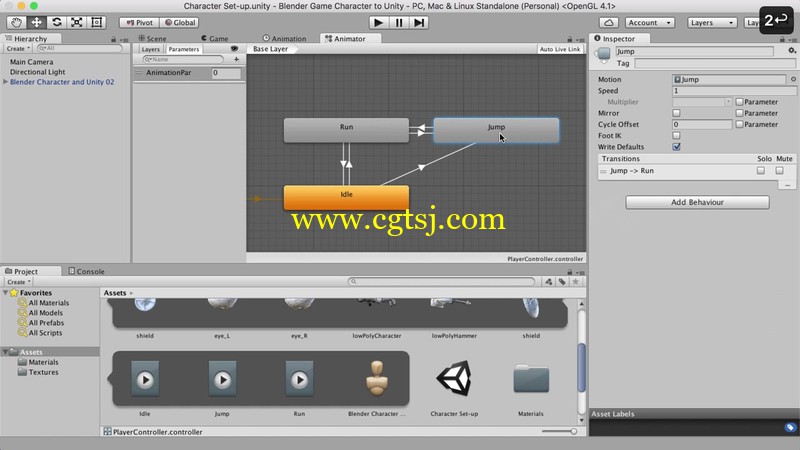Add a new parameter with plus icon
This screenshot has height=450, width=800.
[236, 59]
